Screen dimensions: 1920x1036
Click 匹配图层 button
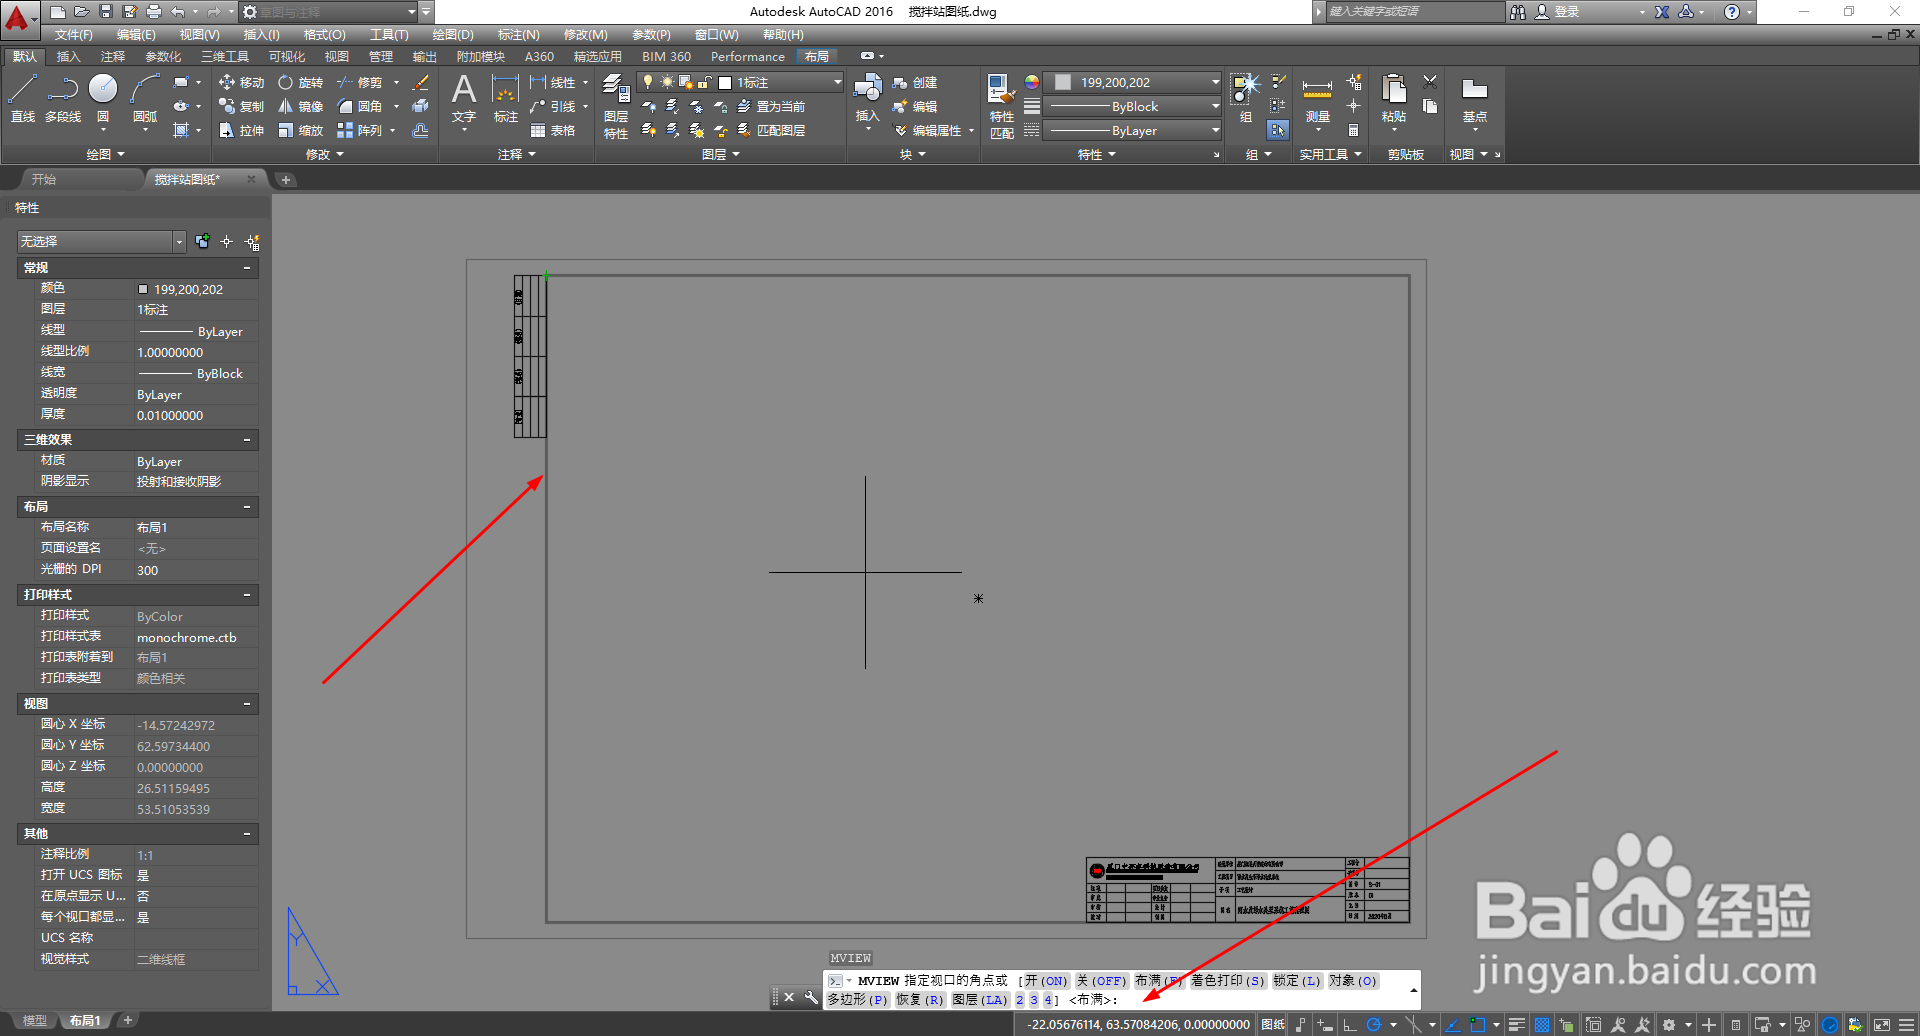pos(771,130)
